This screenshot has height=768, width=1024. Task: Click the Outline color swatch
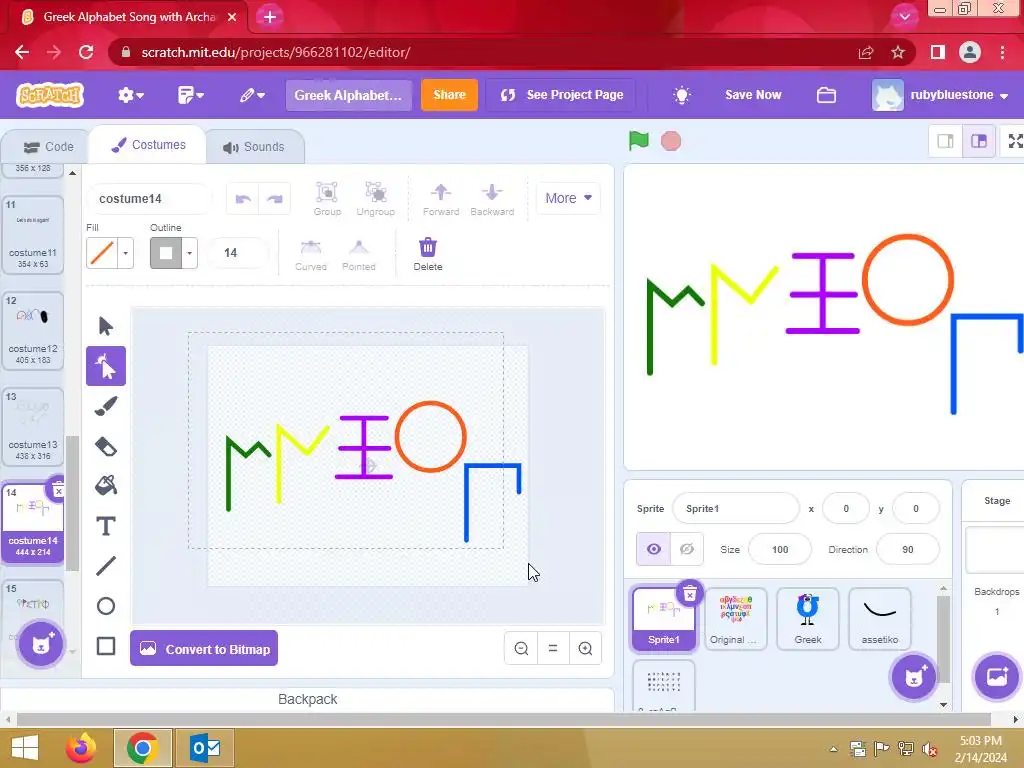pos(166,253)
